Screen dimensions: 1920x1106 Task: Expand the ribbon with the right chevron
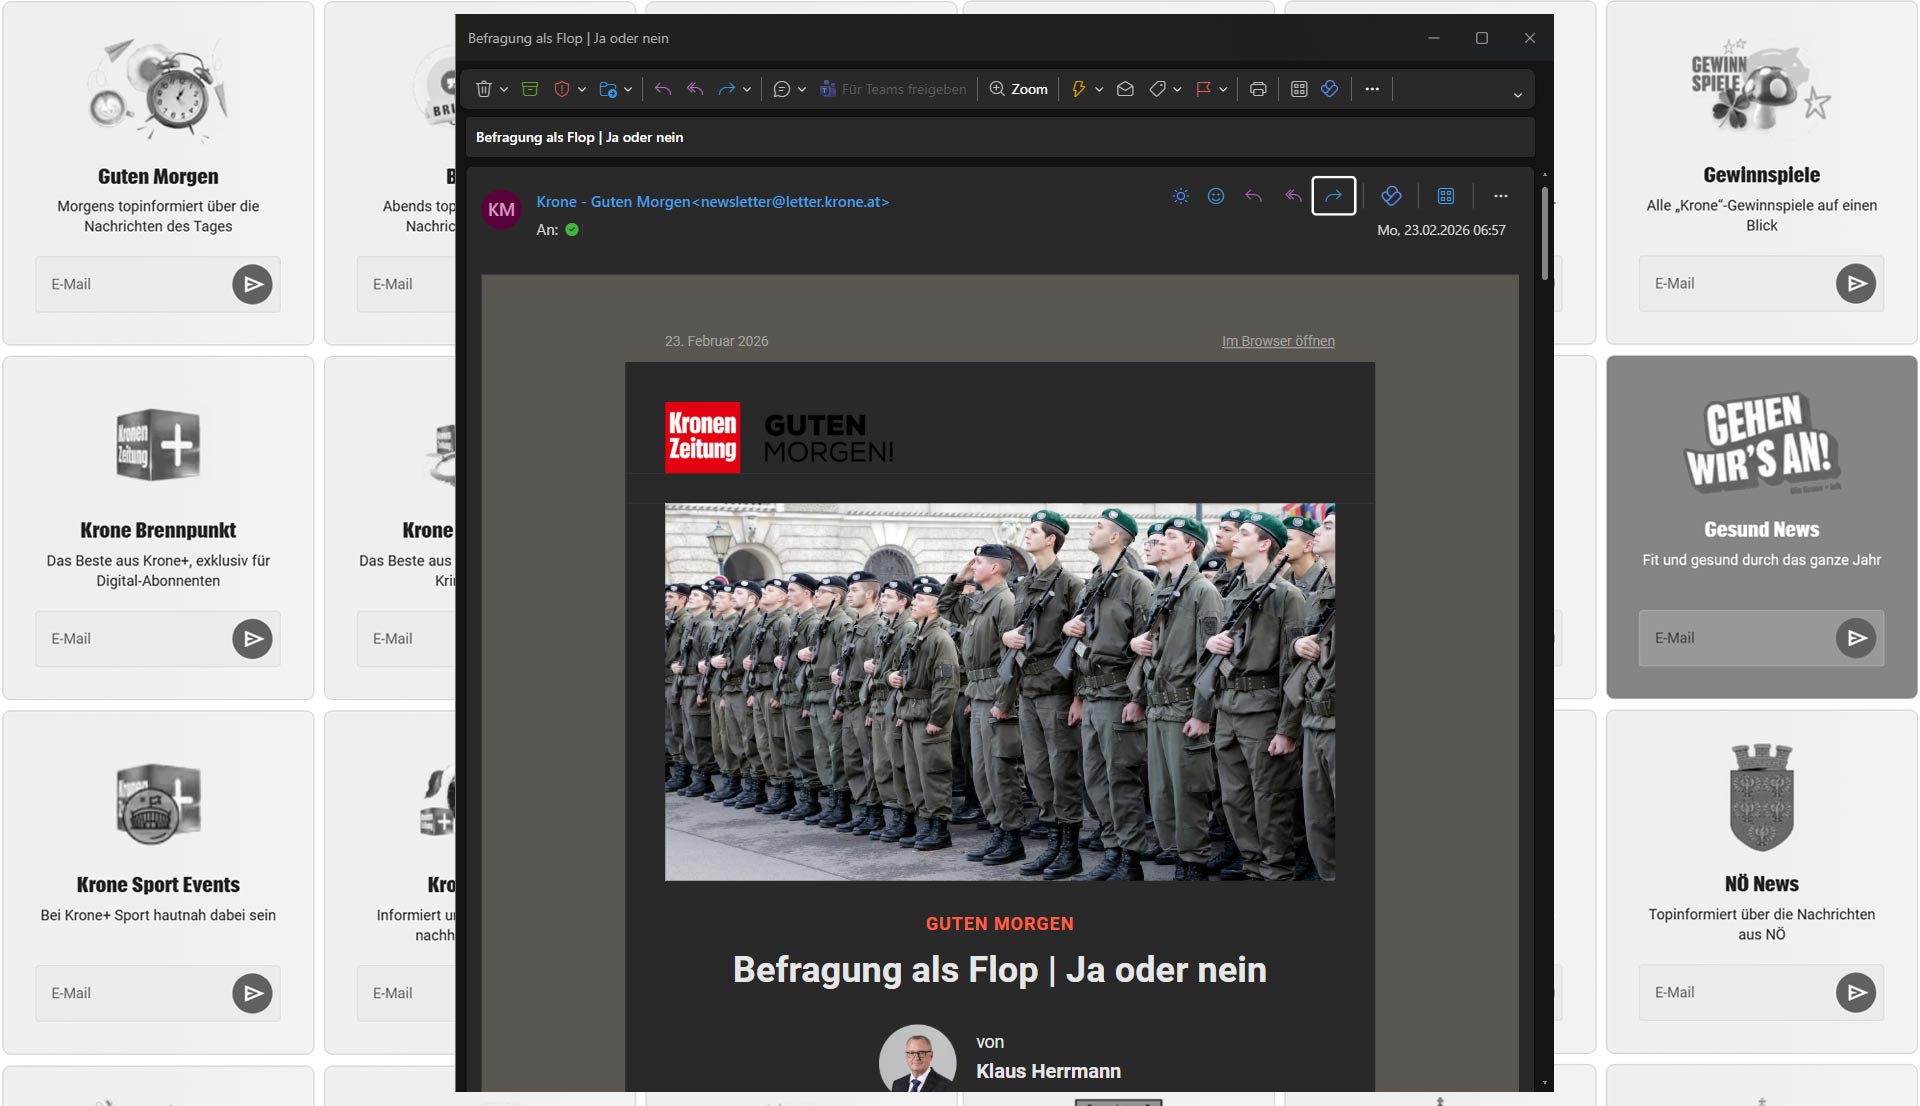click(1517, 95)
